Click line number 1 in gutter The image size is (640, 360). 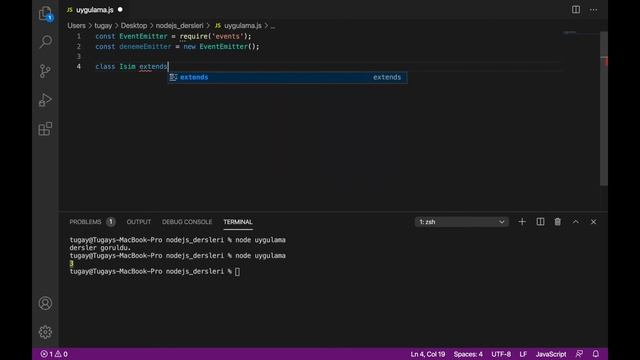tap(79, 36)
